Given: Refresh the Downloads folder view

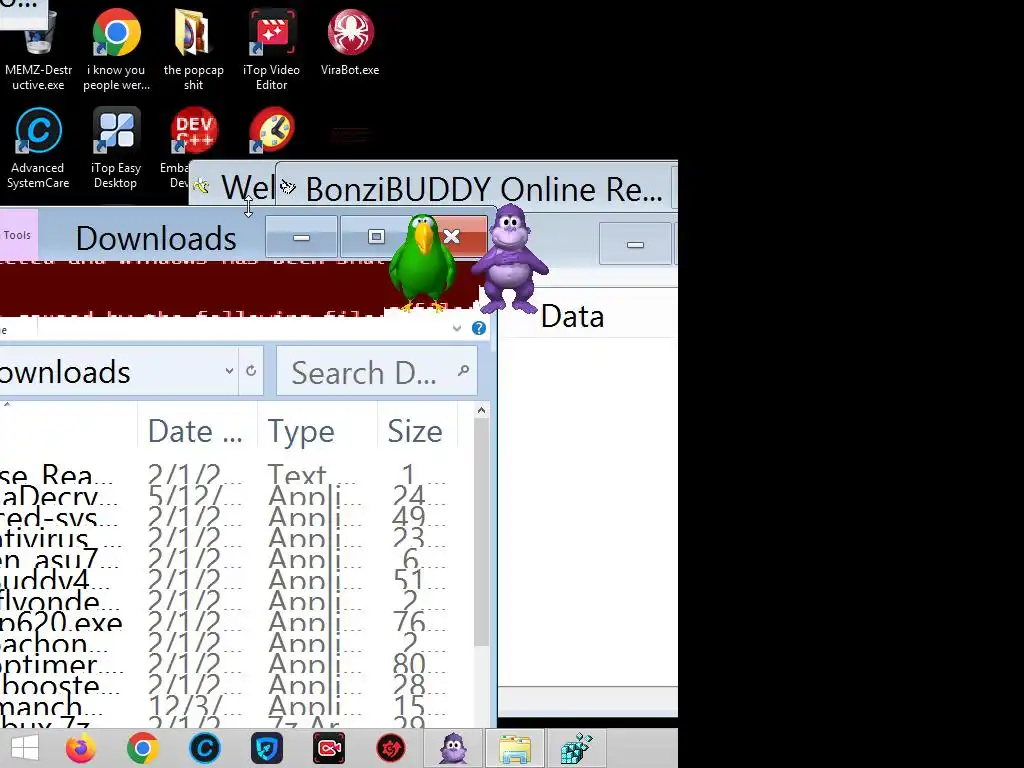Looking at the screenshot, I should [x=251, y=371].
